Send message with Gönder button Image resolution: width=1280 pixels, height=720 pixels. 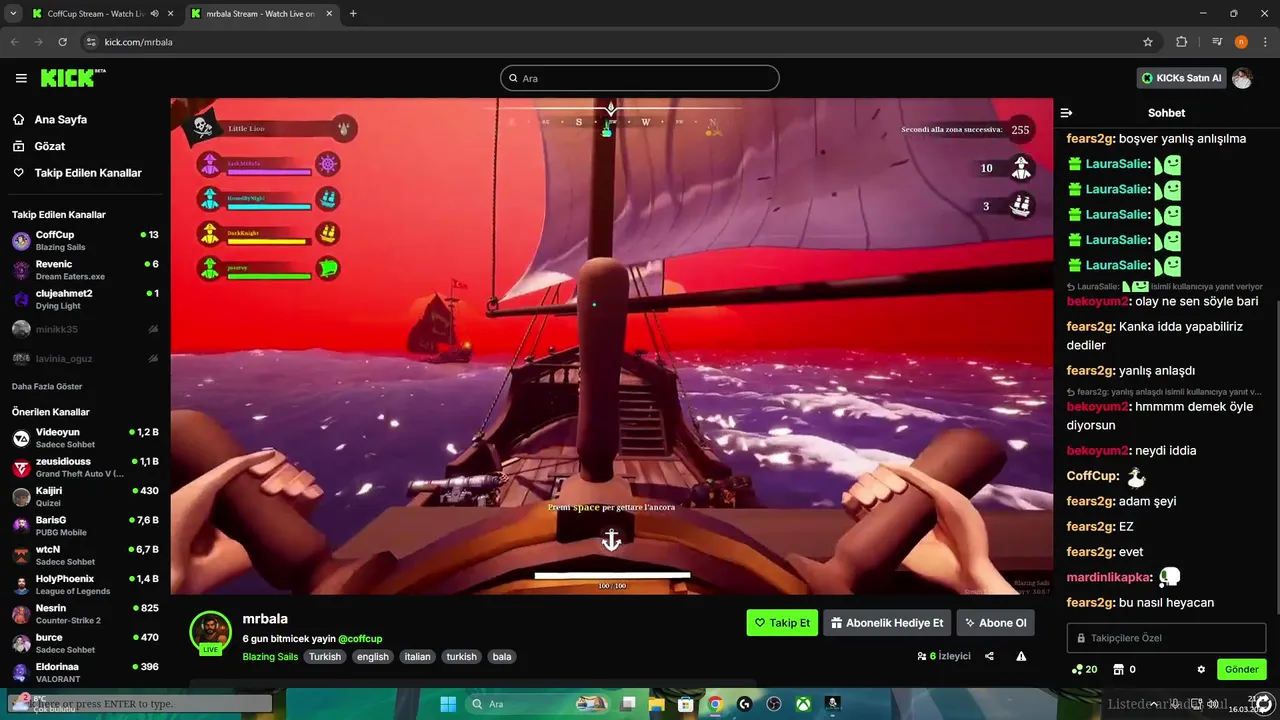(x=1241, y=669)
